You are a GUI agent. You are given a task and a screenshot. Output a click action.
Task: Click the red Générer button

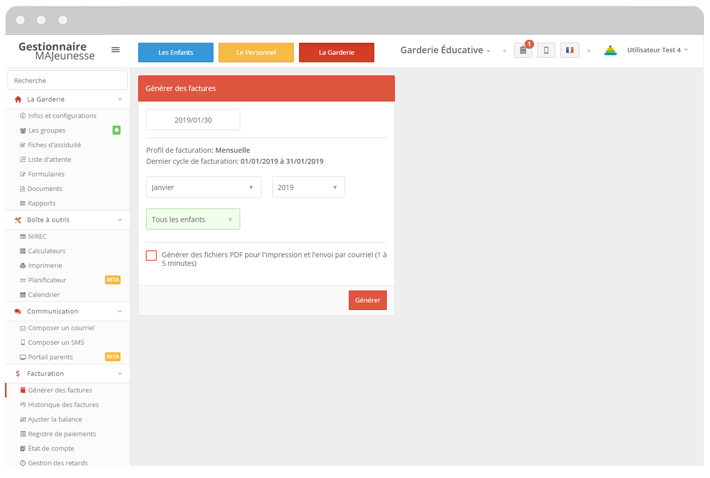pyautogui.click(x=367, y=300)
